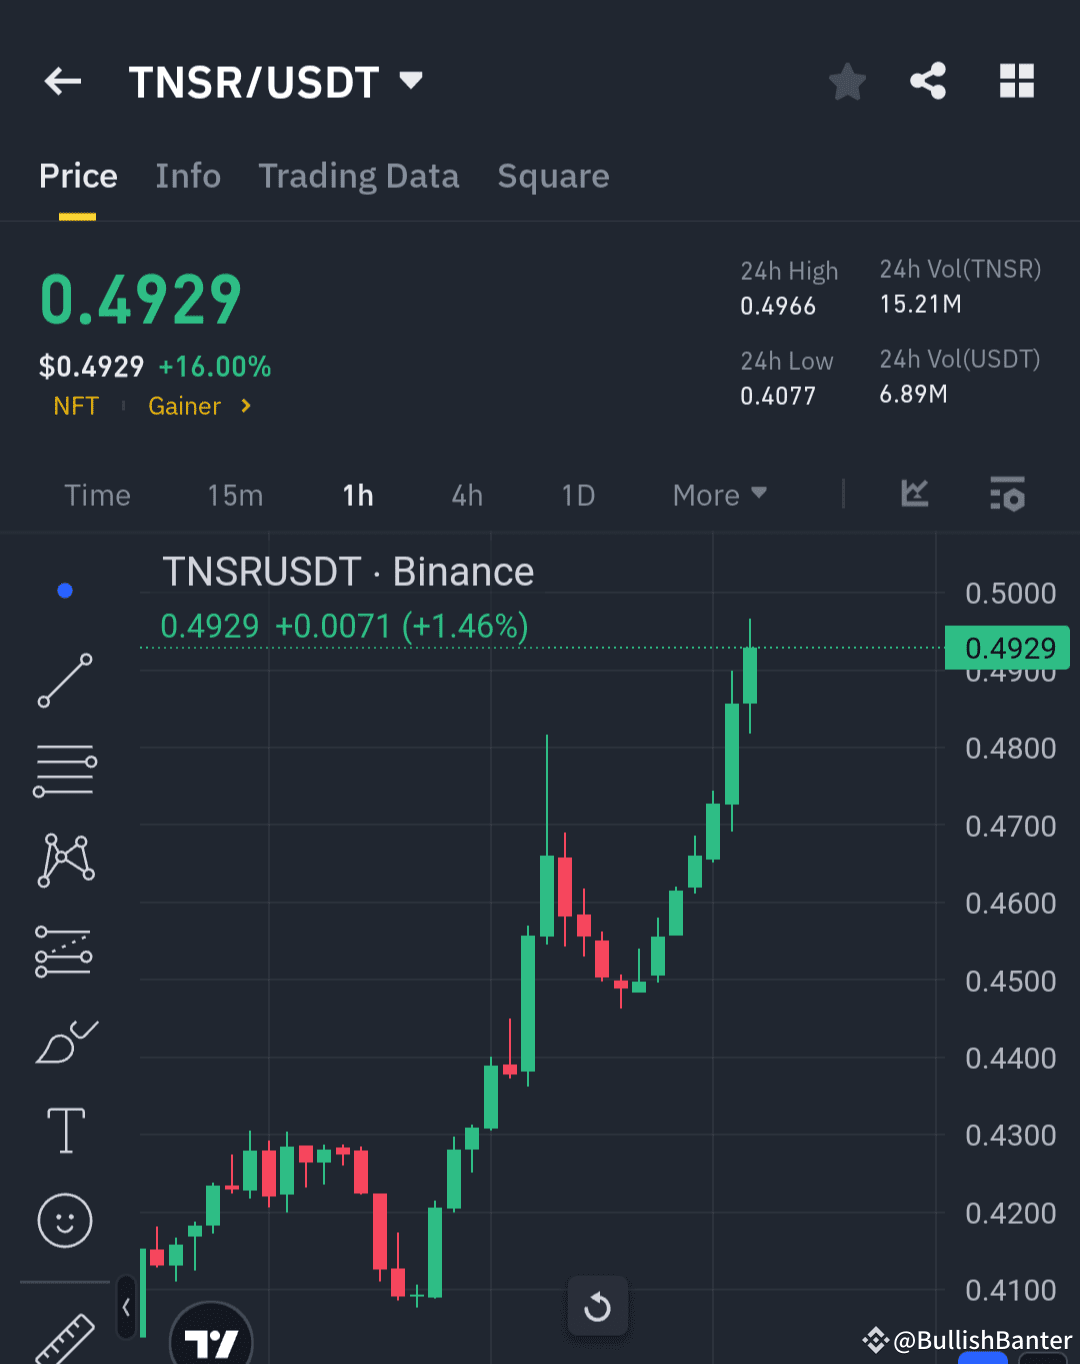This screenshot has height=1364, width=1080.
Task: Toggle the drawing cursor dot option
Action: coord(64,590)
